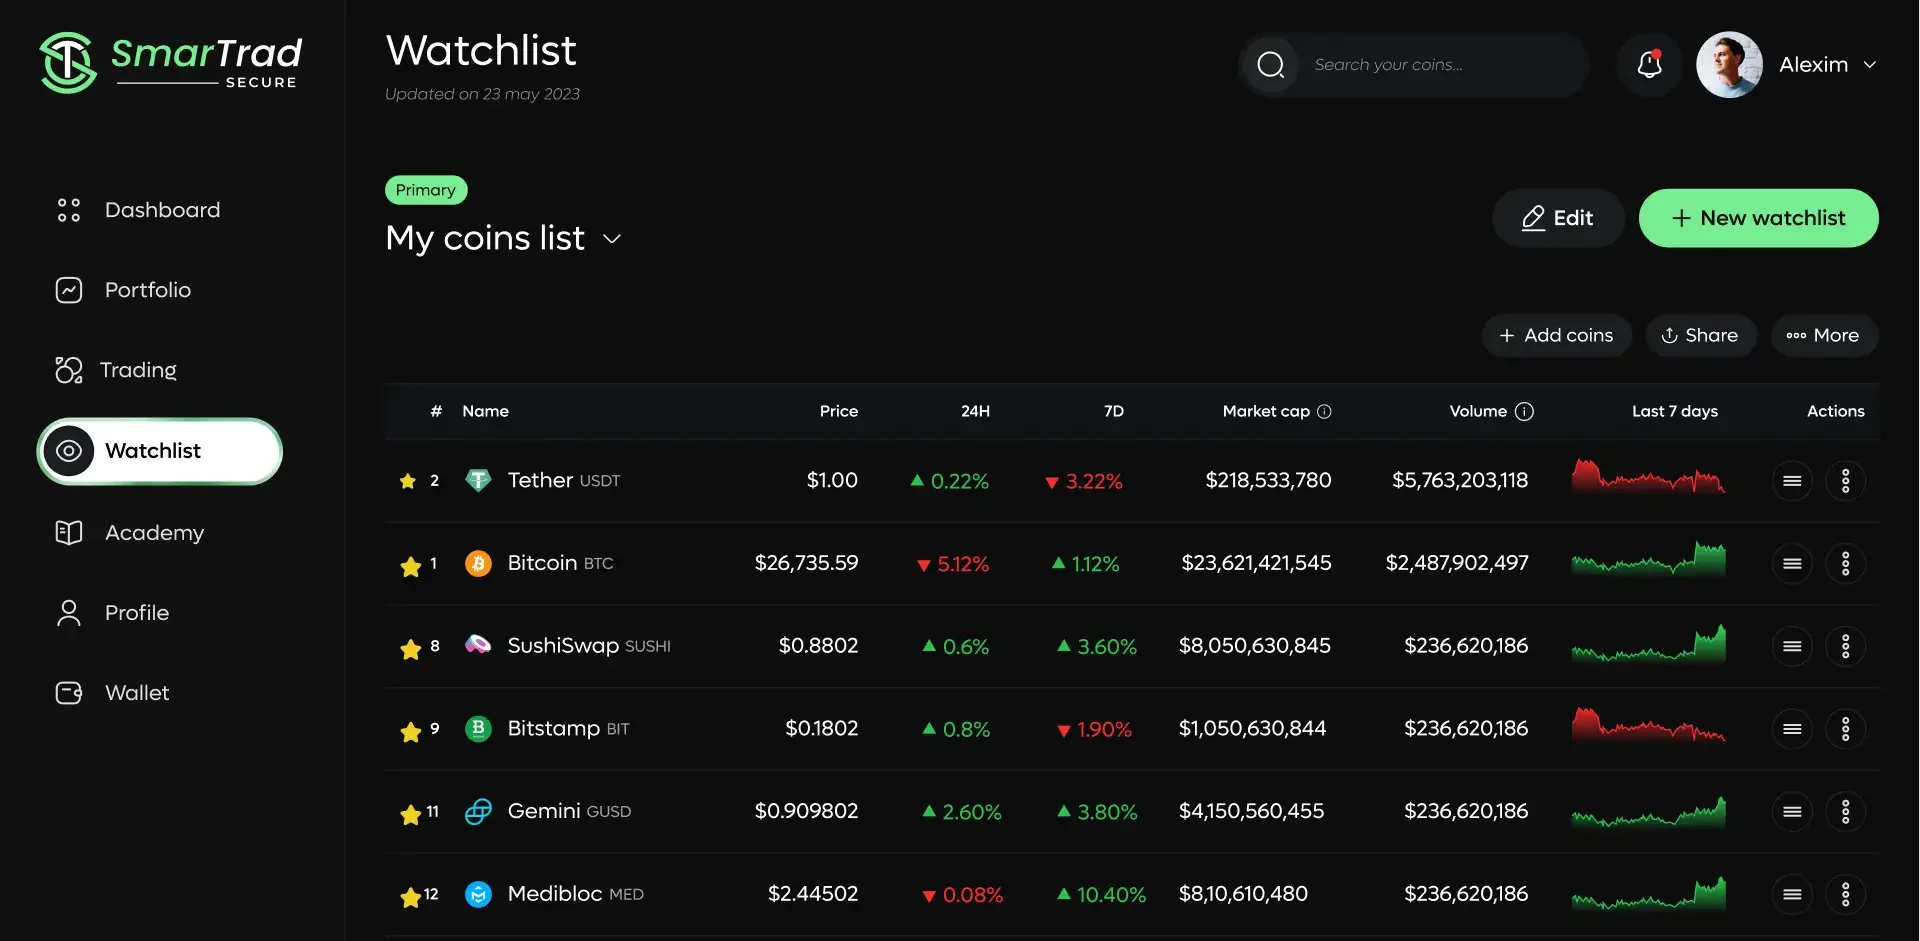
Task: Open the three-dot menu for Medibloc
Action: tap(1846, 894)
